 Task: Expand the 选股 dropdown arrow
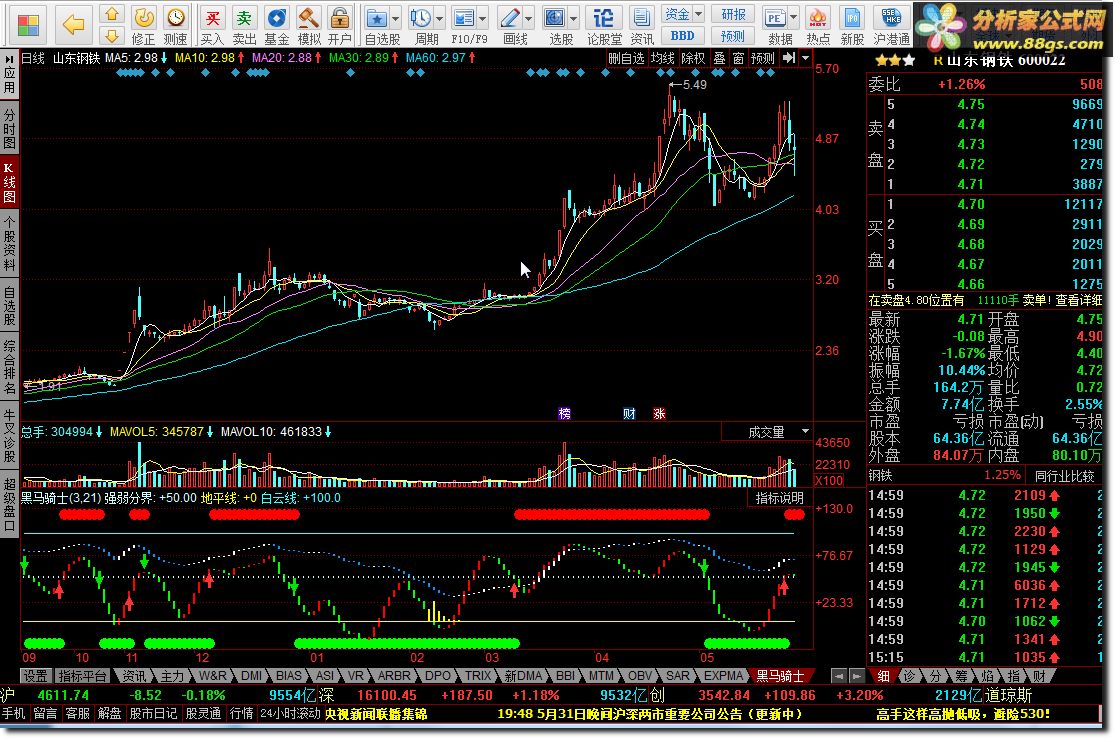574,18
